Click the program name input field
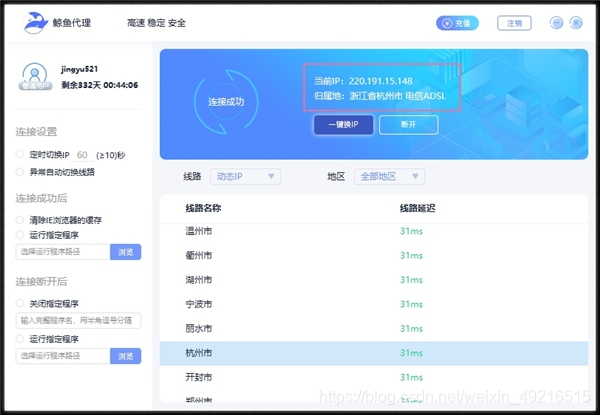 78,321
